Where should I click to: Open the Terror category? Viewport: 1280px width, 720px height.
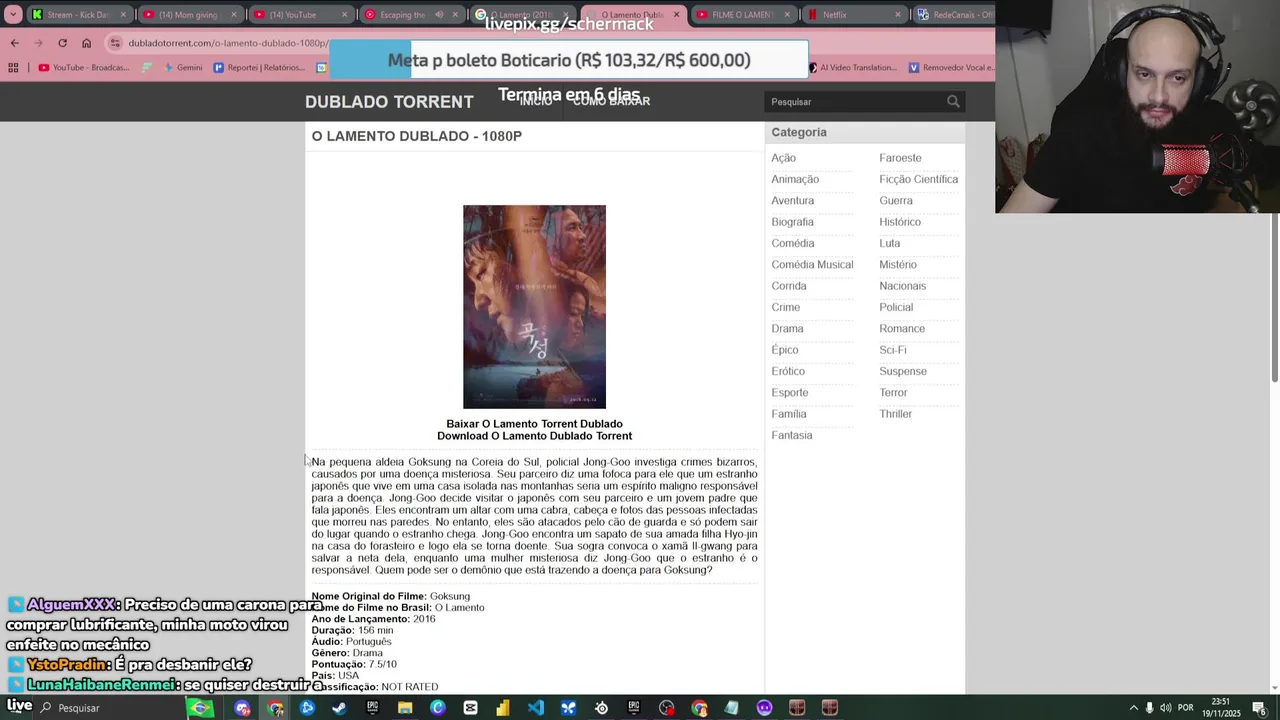[x=893, y=392]
